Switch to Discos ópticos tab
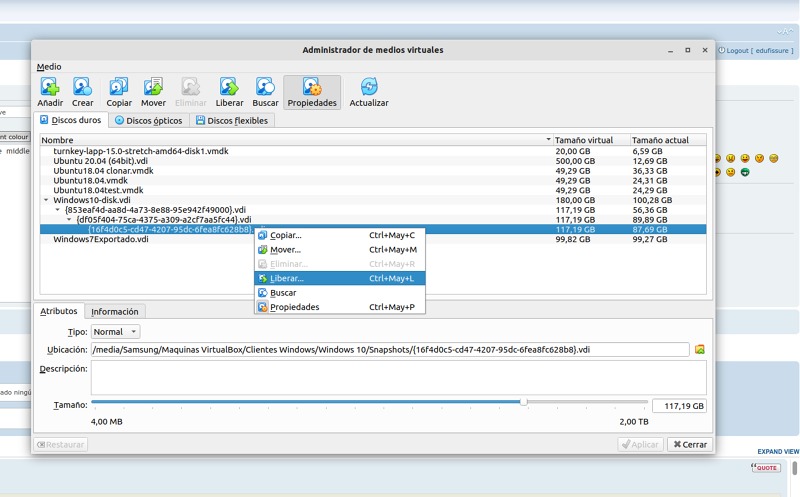The height and width of the screenshot is (497, 800). pyautogui.click(x=149, y=121)
